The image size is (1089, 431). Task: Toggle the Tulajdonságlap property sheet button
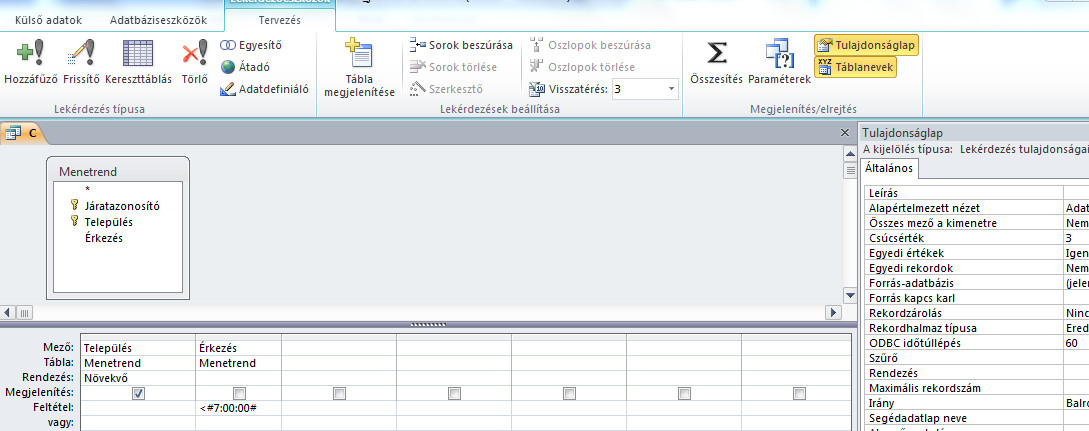[x=867, y=45]
